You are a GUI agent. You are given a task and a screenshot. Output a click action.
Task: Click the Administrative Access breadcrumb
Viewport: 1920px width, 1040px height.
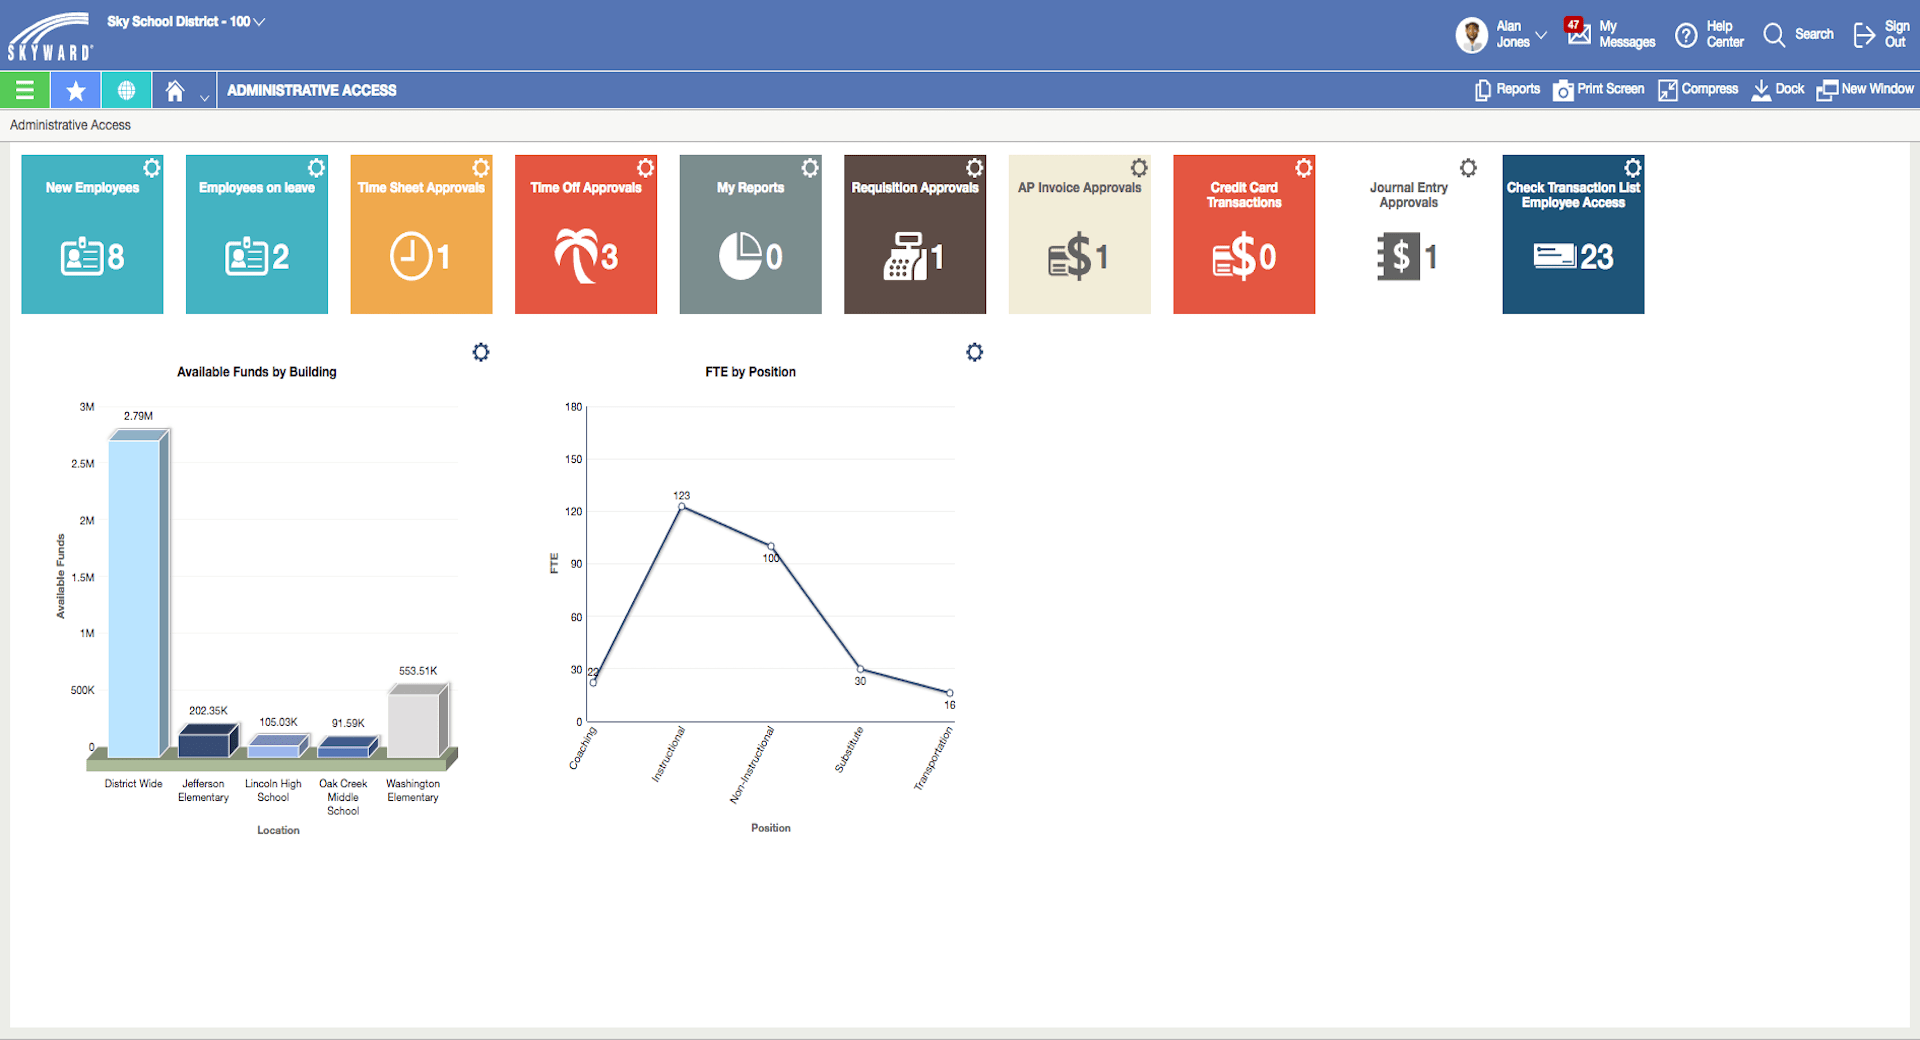[x=70, y=125]
